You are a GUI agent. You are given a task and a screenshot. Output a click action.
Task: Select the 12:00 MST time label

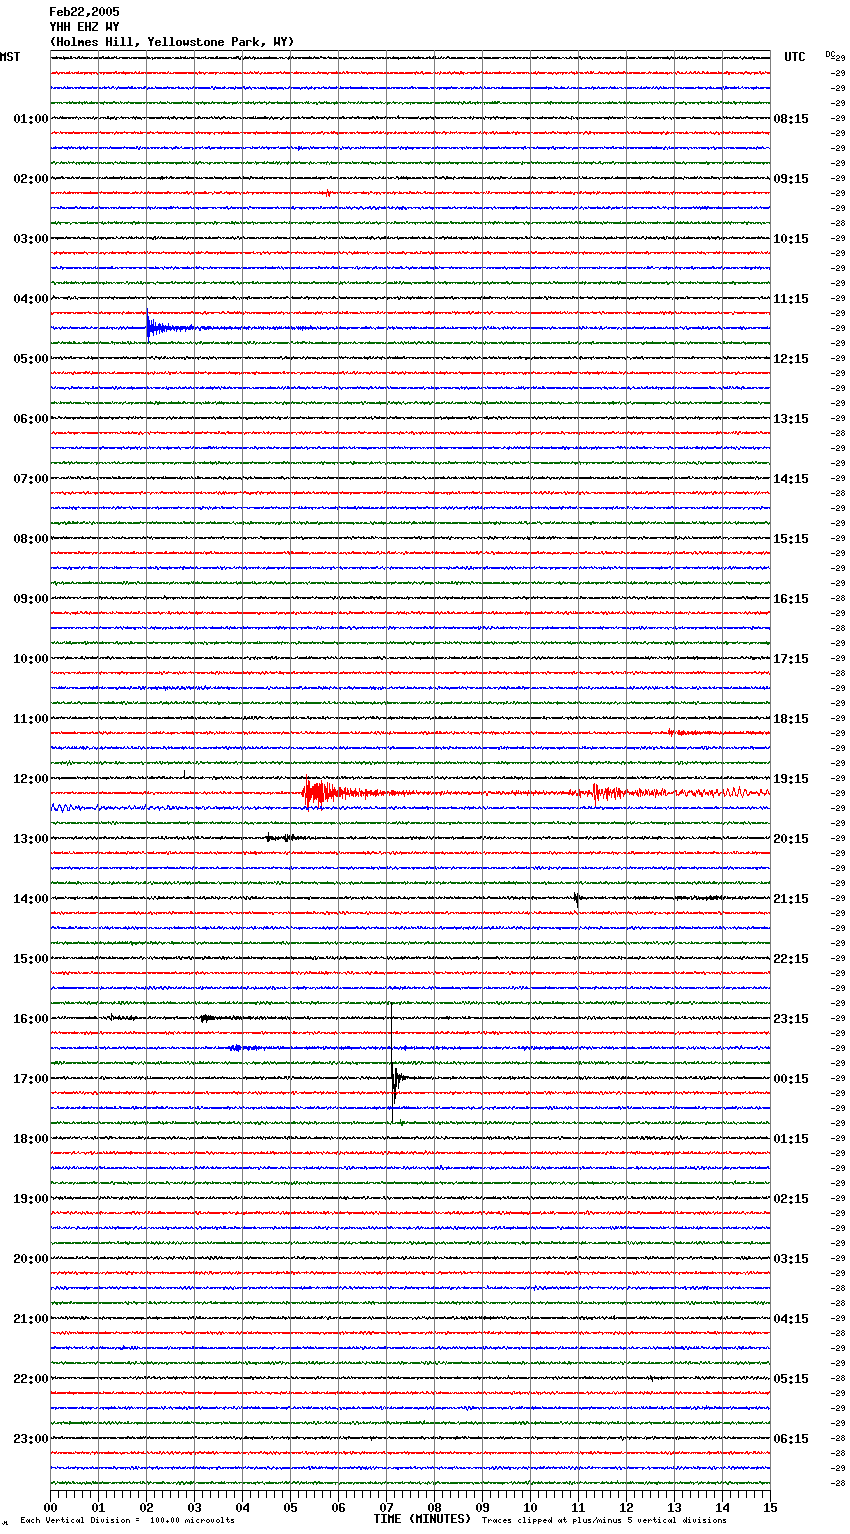31,779
